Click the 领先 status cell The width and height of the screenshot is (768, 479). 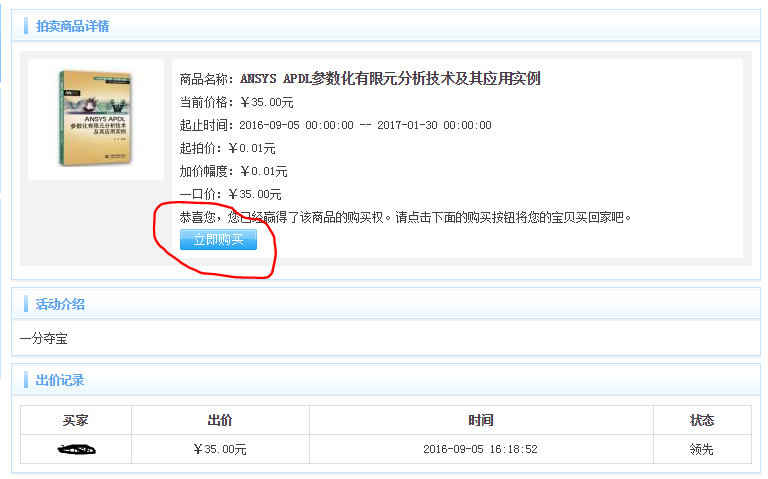point(702,450)
